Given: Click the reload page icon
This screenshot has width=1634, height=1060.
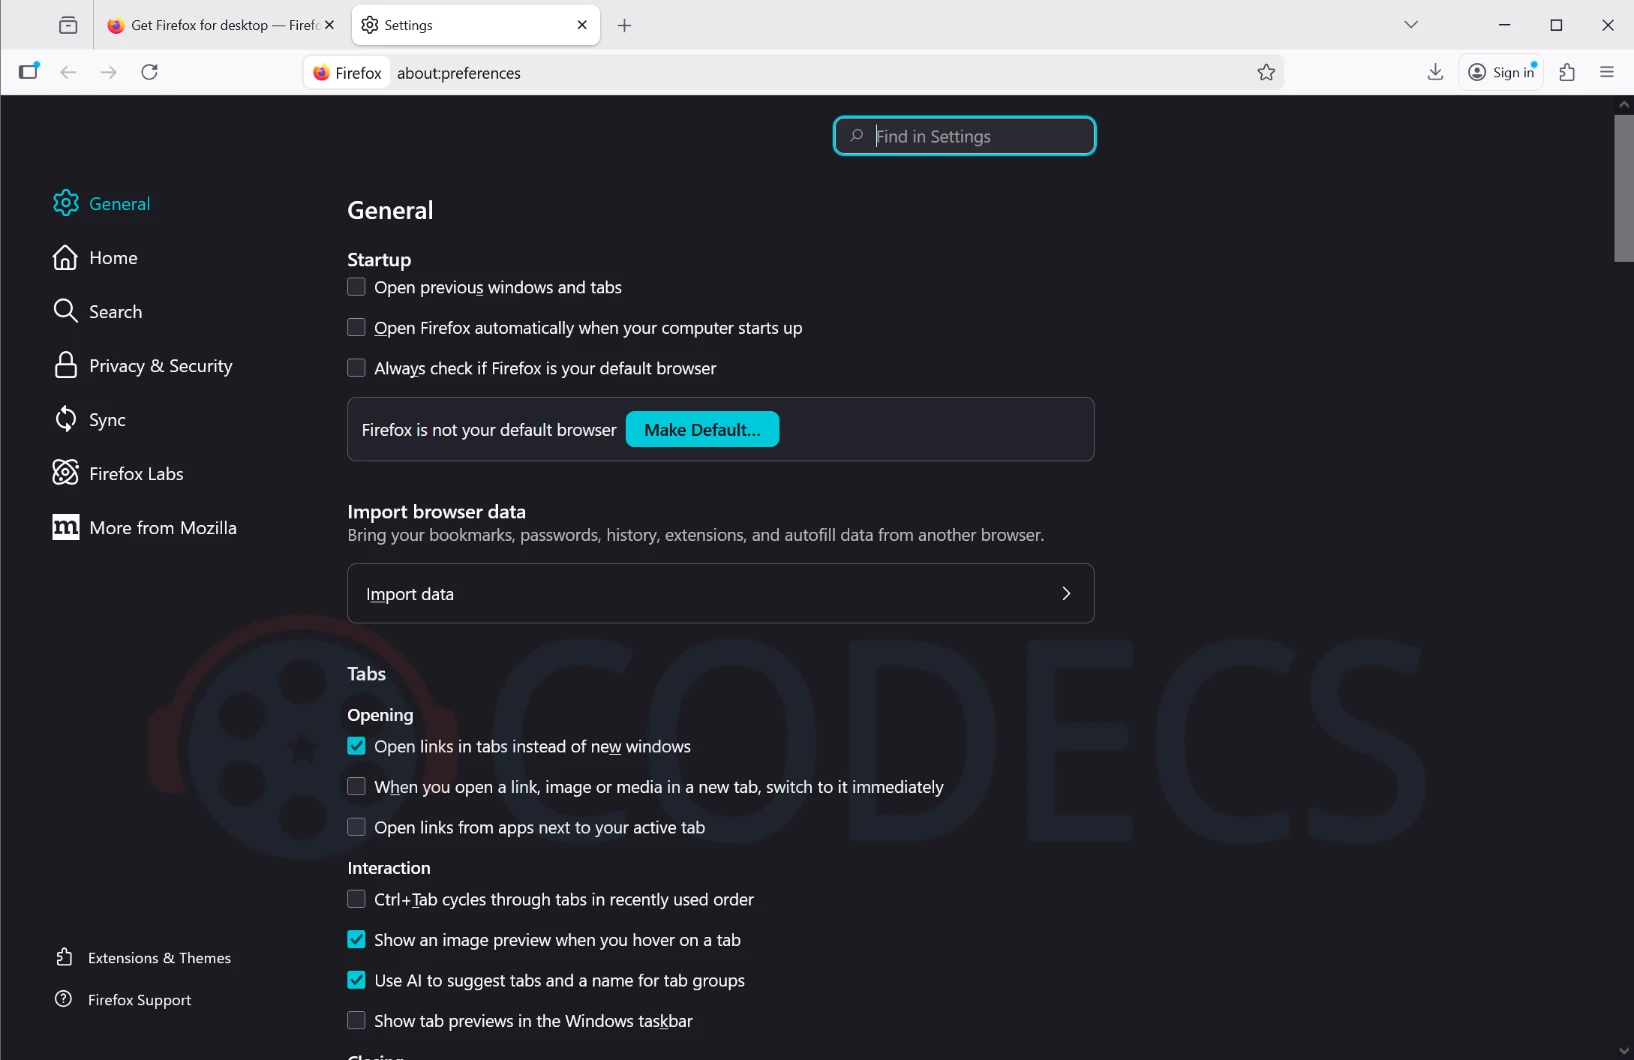Looking at the screenshot, I should point(150,72).
